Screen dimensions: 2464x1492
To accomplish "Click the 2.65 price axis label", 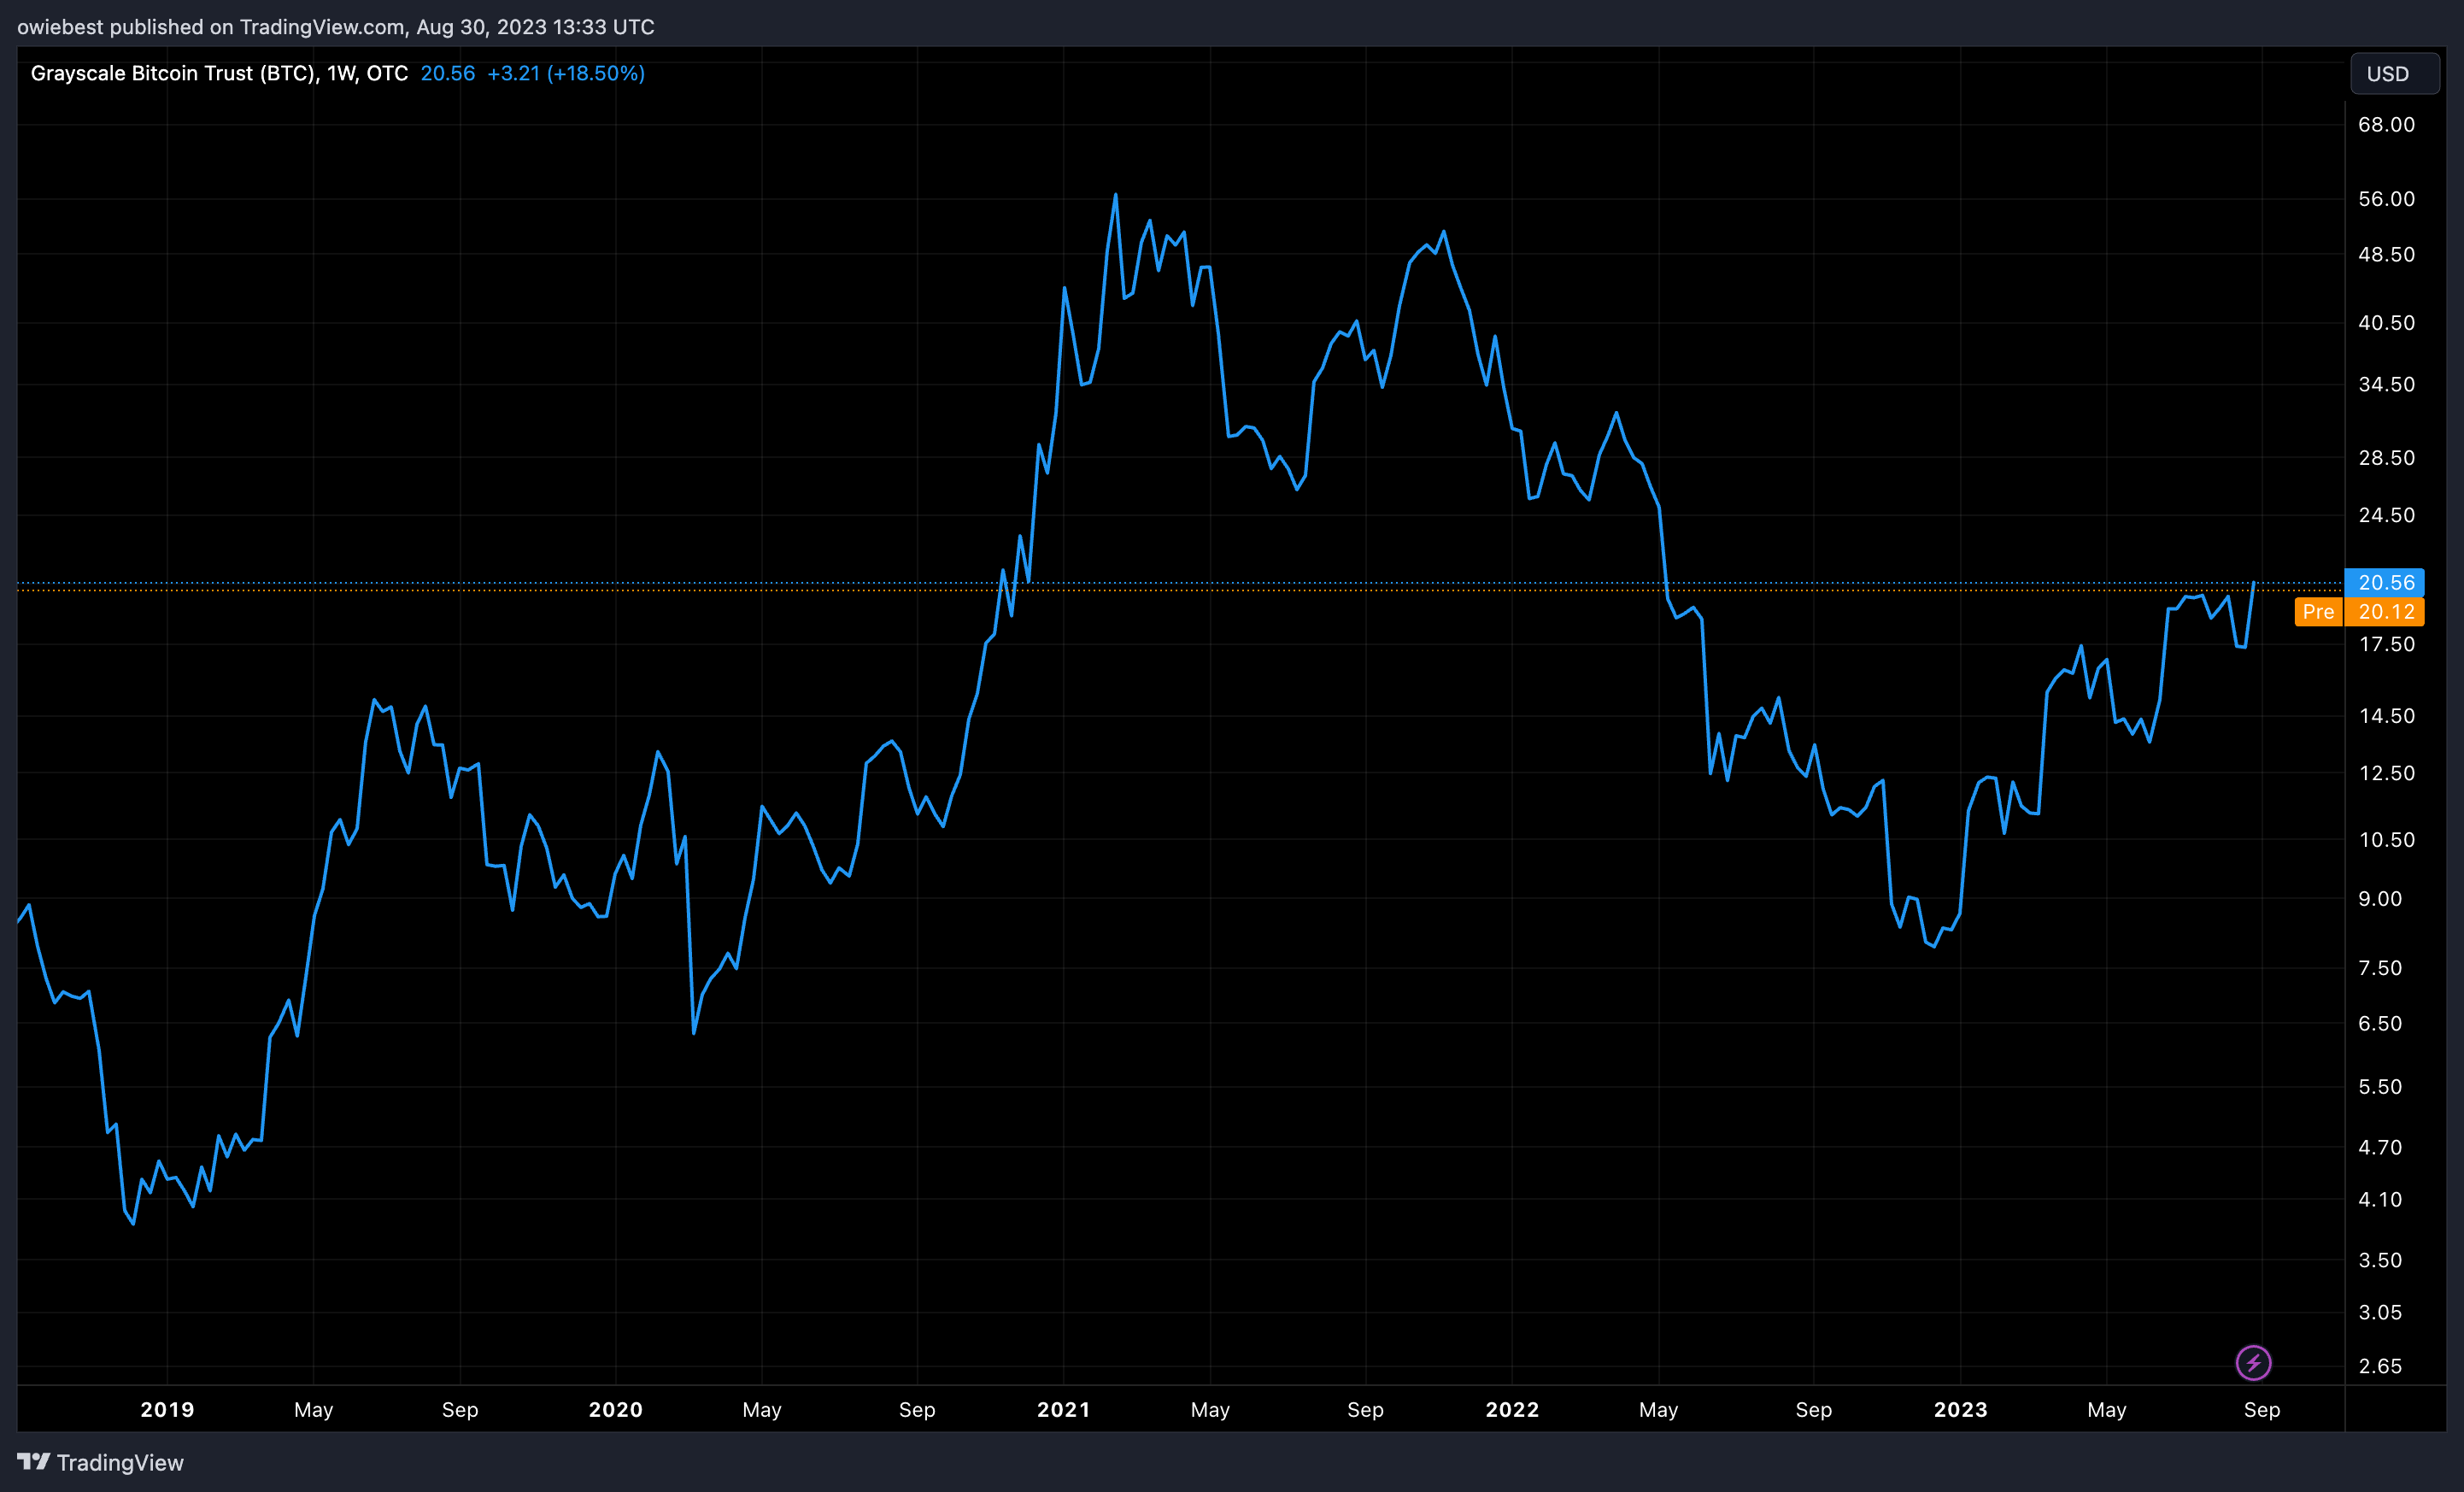I will 2380,1366.
